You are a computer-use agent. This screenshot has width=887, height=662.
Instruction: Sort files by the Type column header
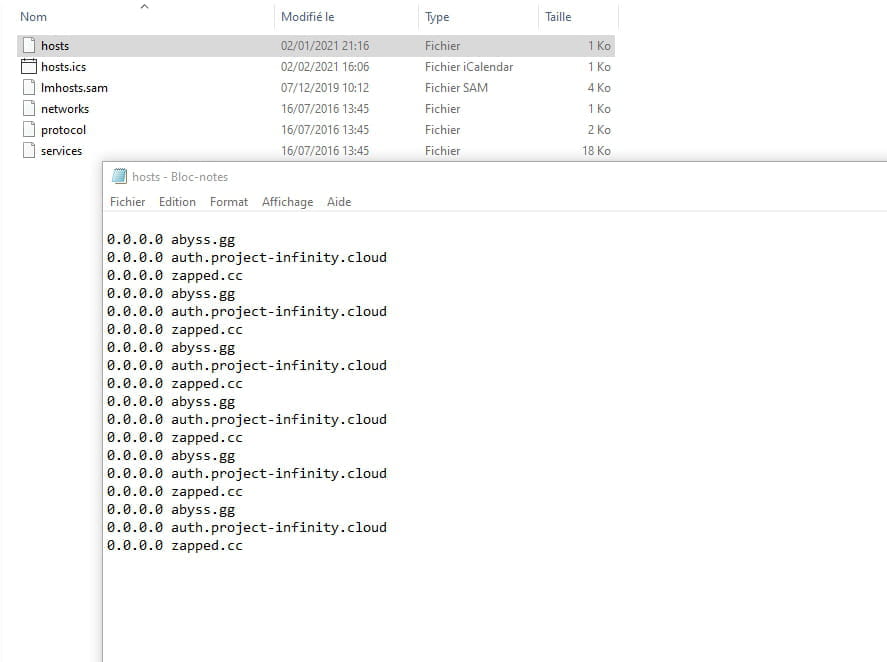437,17
